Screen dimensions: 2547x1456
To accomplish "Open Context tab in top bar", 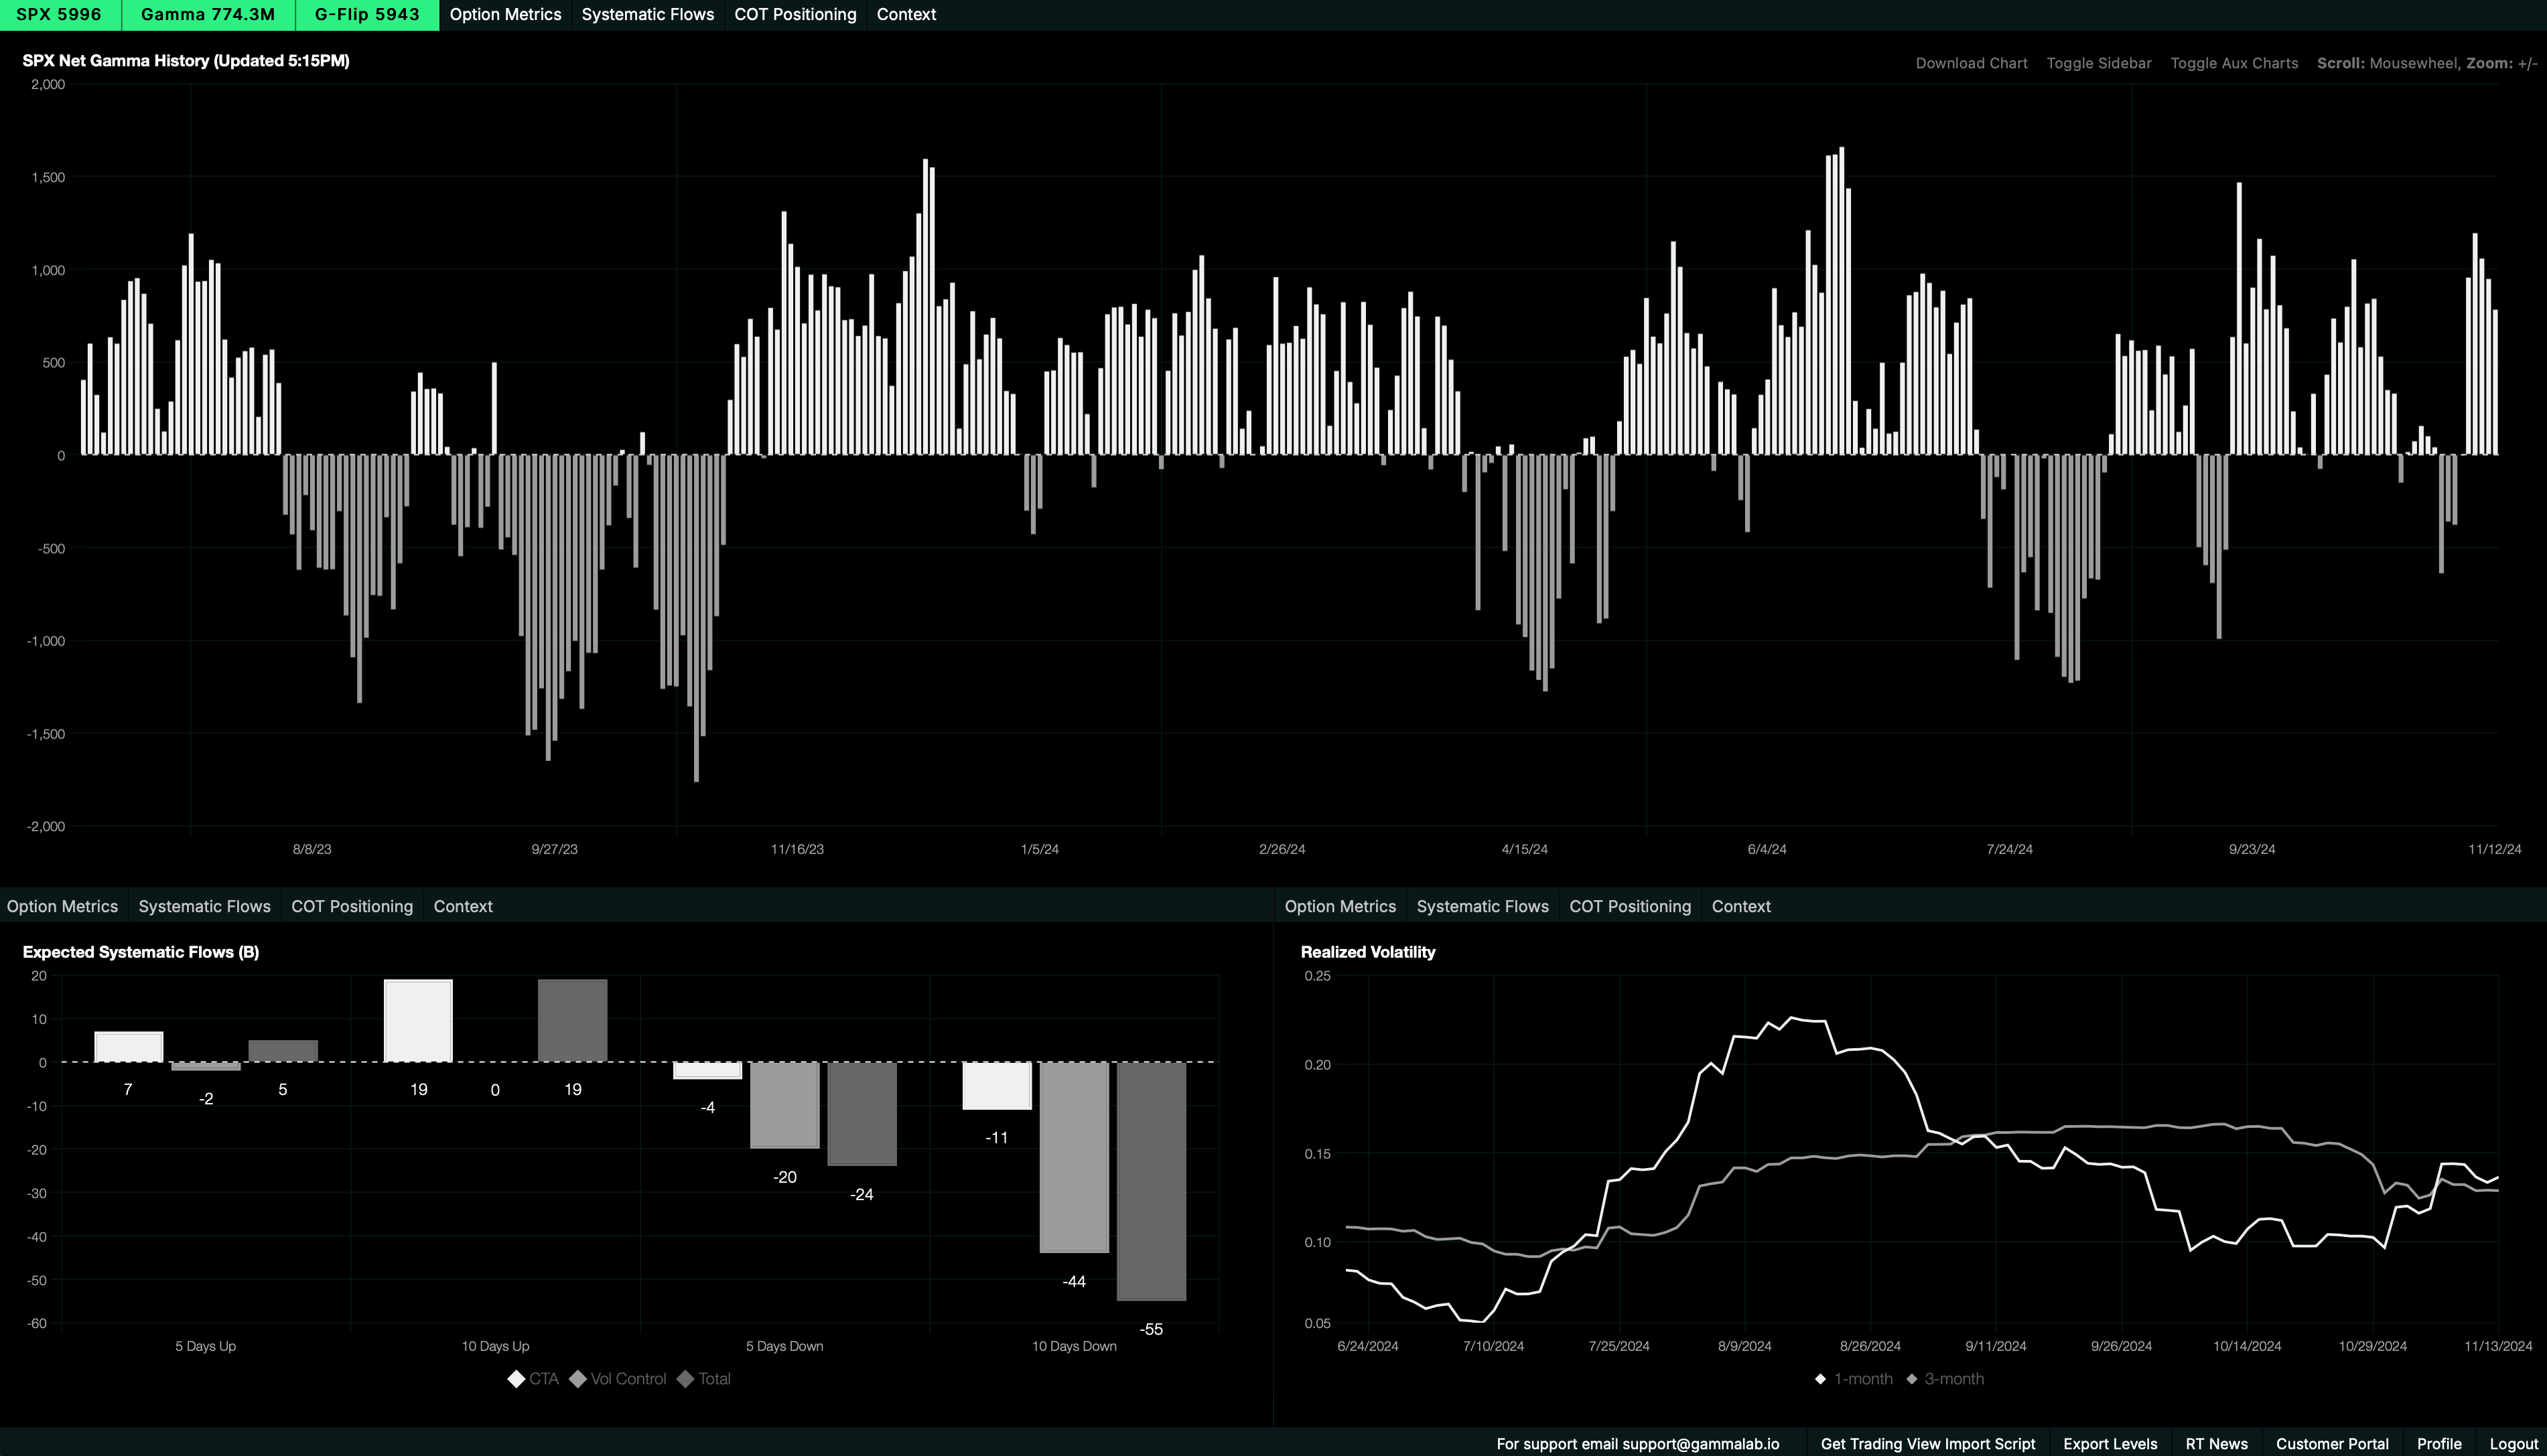I will (x=906, y=15).
